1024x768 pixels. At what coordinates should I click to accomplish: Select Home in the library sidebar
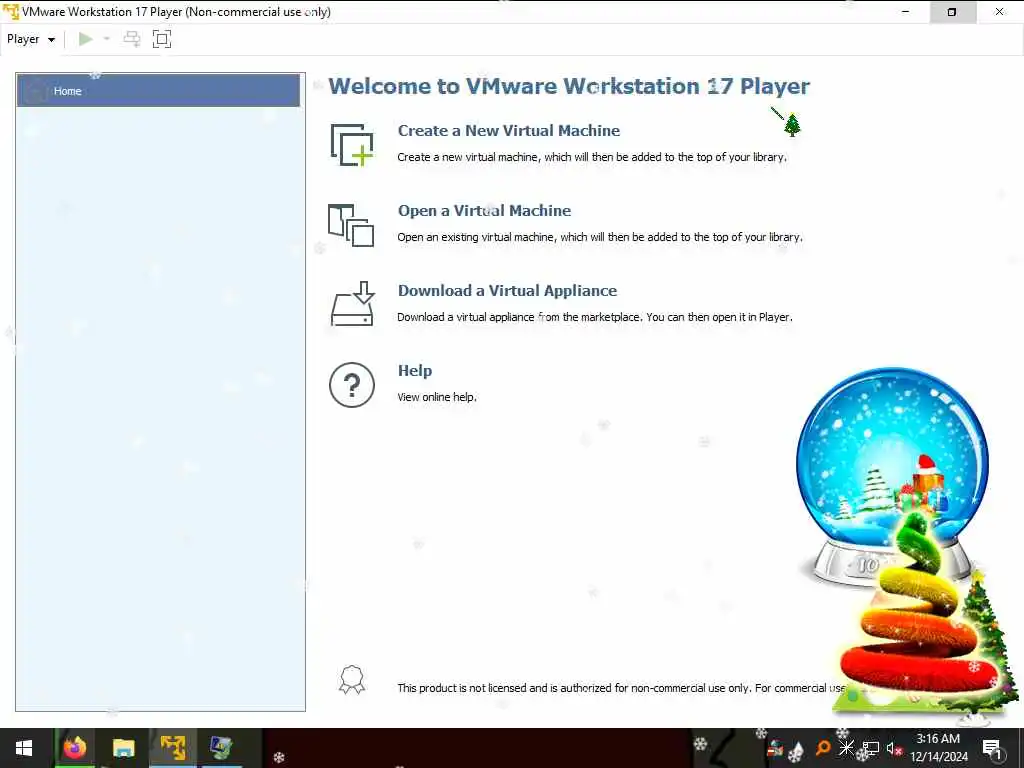point(158,91)
